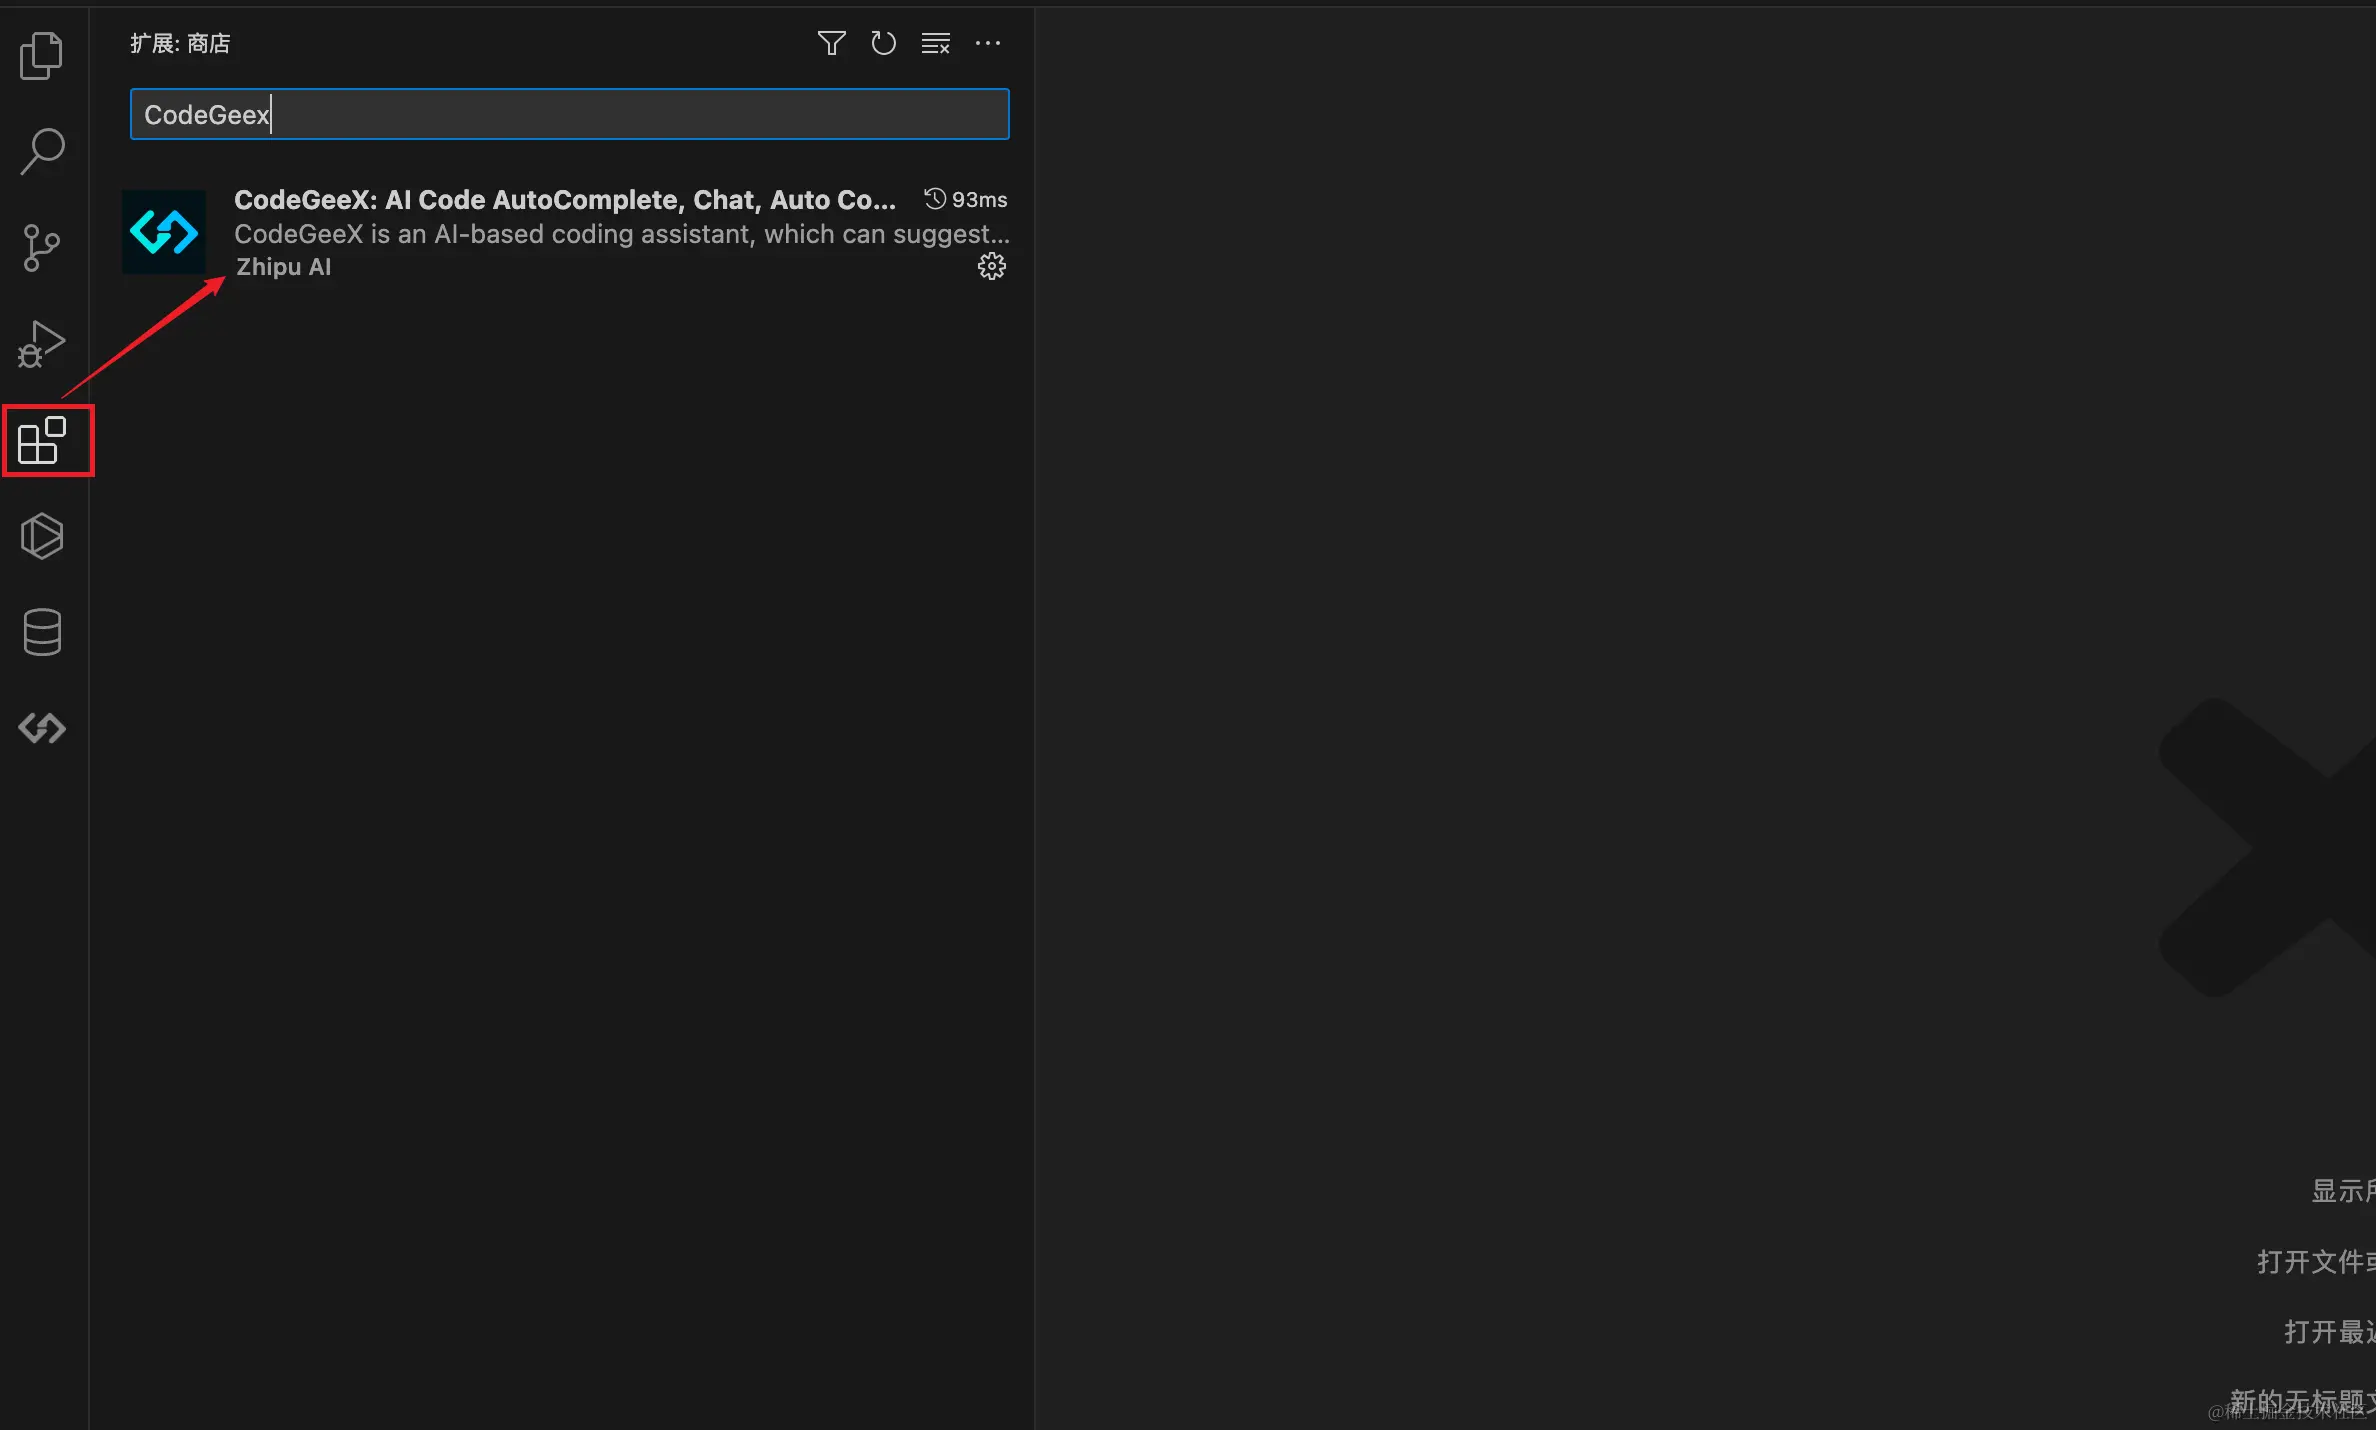Image resolution: width=2376 pixels, height=1430 pixels.
Task: Click the 93ms activation time indicator
Action: (966, 199)
